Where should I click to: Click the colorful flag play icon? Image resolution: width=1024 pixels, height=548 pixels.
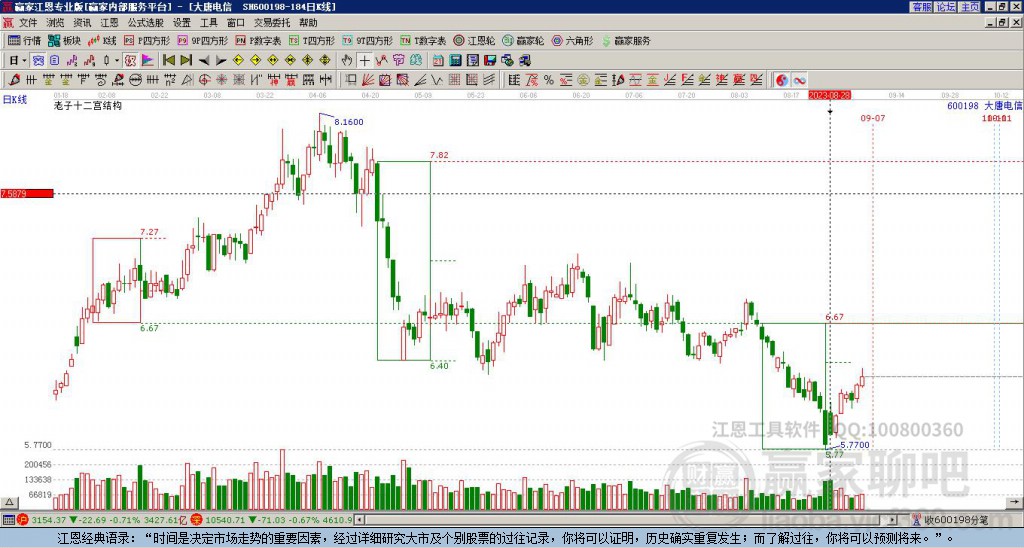point(148,61)
